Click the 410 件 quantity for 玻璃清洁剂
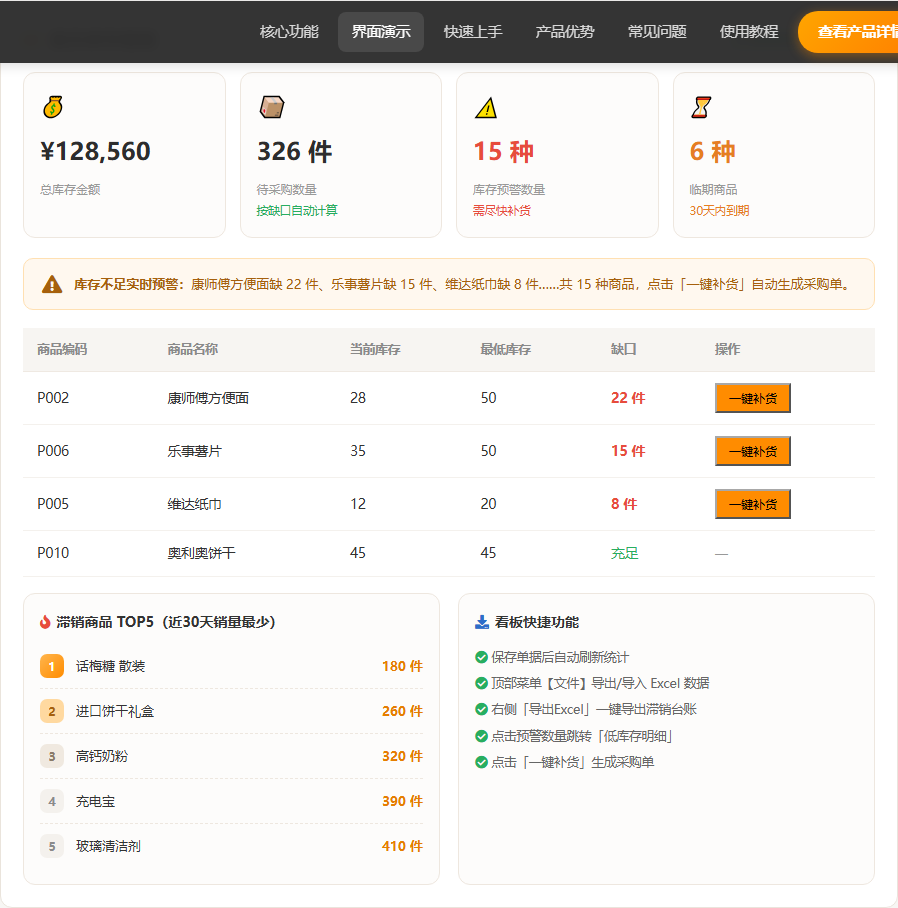Image resolution: width=898 pixels, height=908 pixels. click(x=402, y=846)
